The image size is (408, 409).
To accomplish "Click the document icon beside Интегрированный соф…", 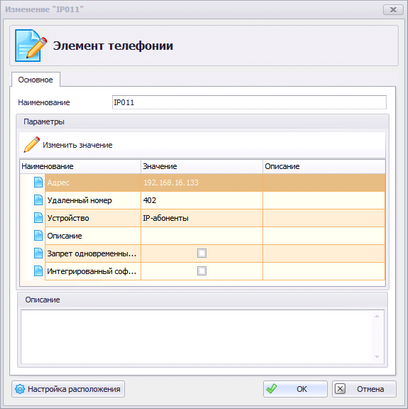I will point(38,271).
